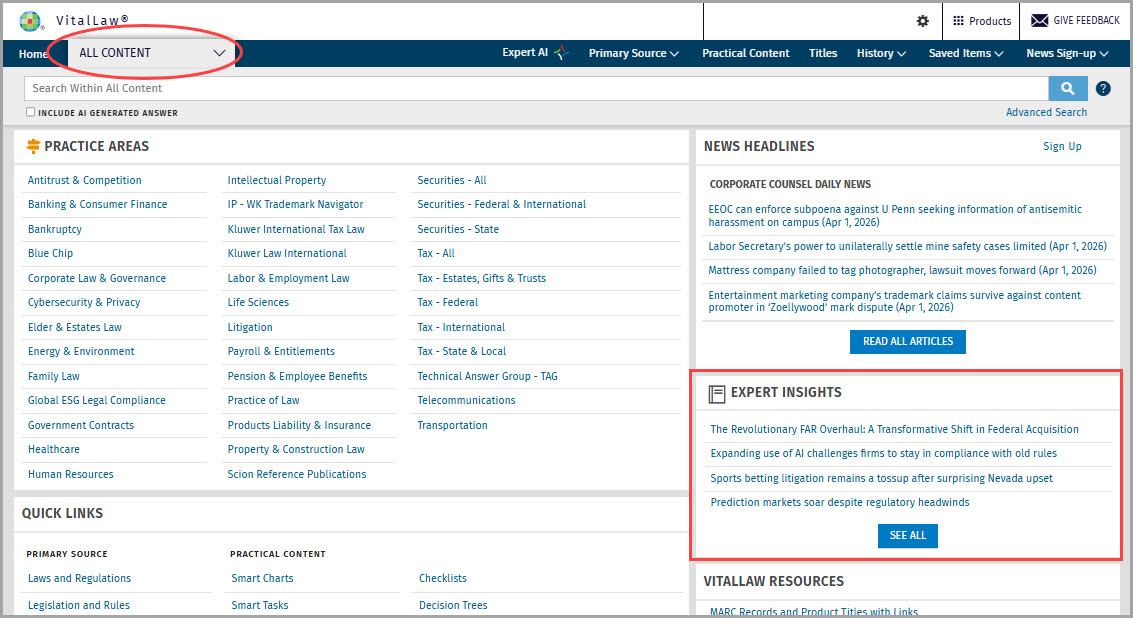Click the Expert Insights document icon

pos(717,393)
